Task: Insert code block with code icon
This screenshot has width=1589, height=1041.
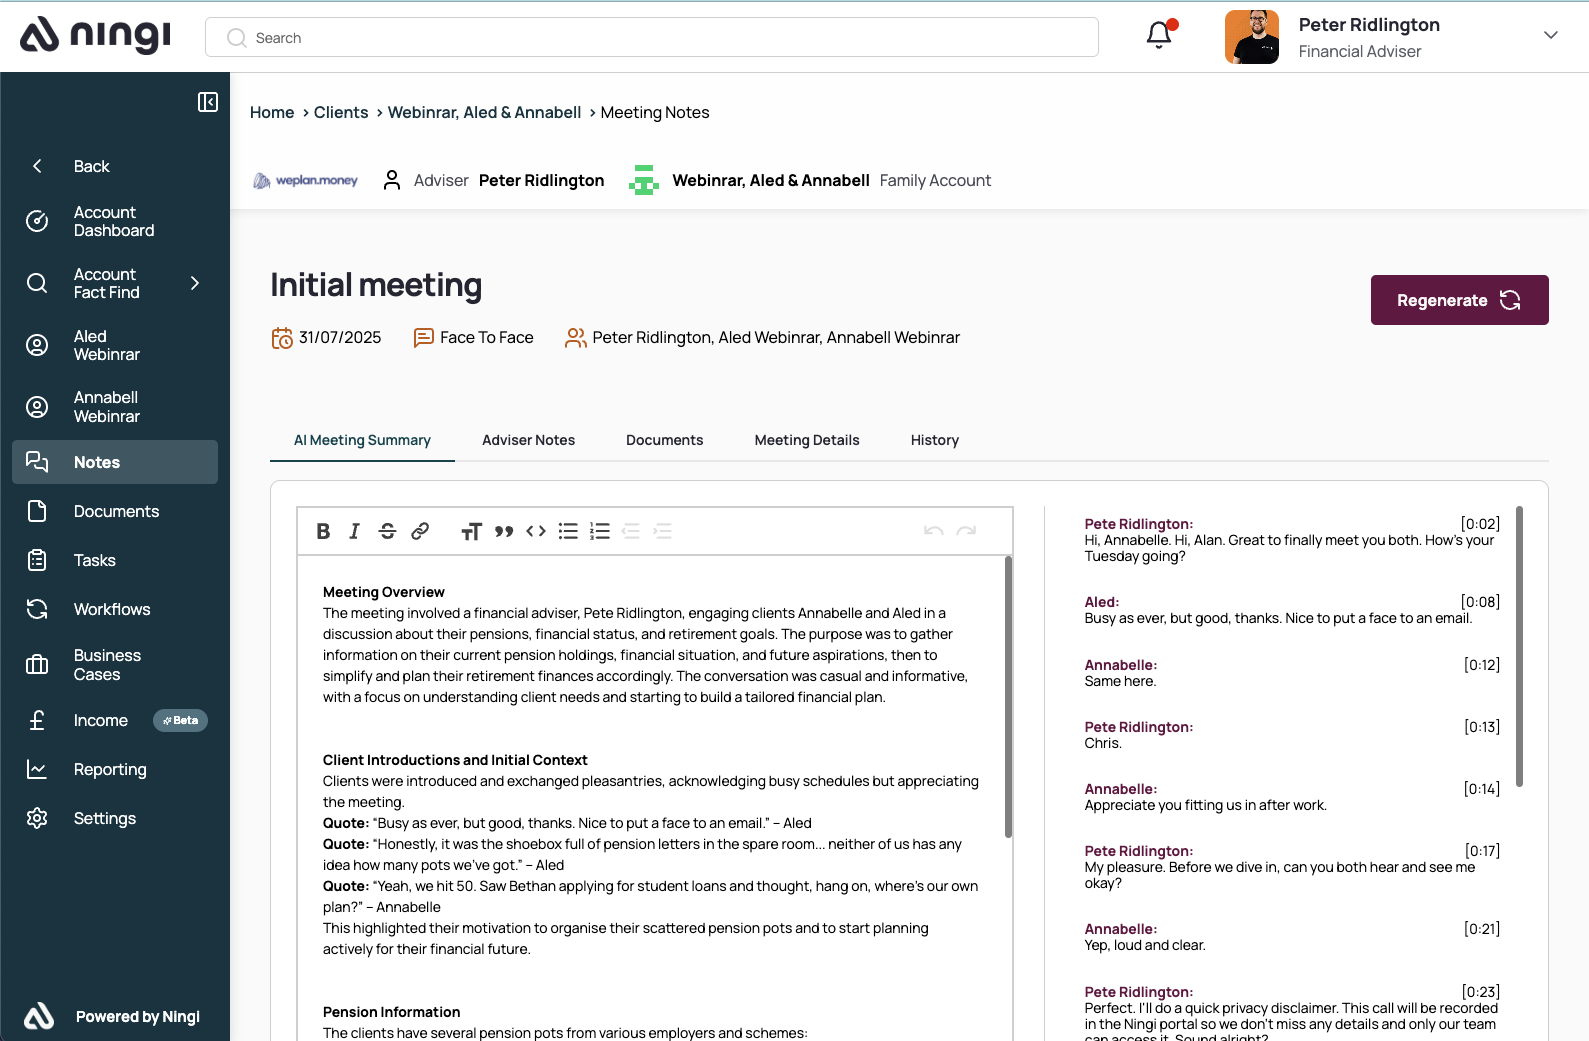Action: point(536,531)
